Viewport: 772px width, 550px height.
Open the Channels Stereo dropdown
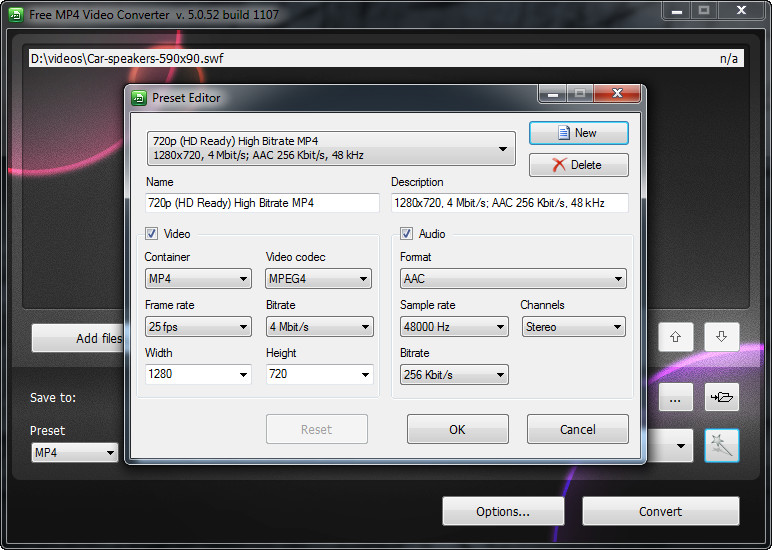coord(574,327)
